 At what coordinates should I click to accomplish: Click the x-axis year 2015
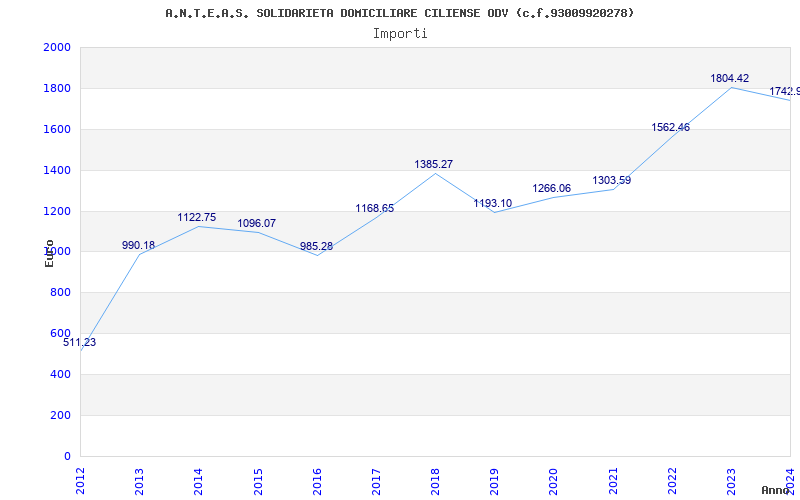tap(258, 481)
